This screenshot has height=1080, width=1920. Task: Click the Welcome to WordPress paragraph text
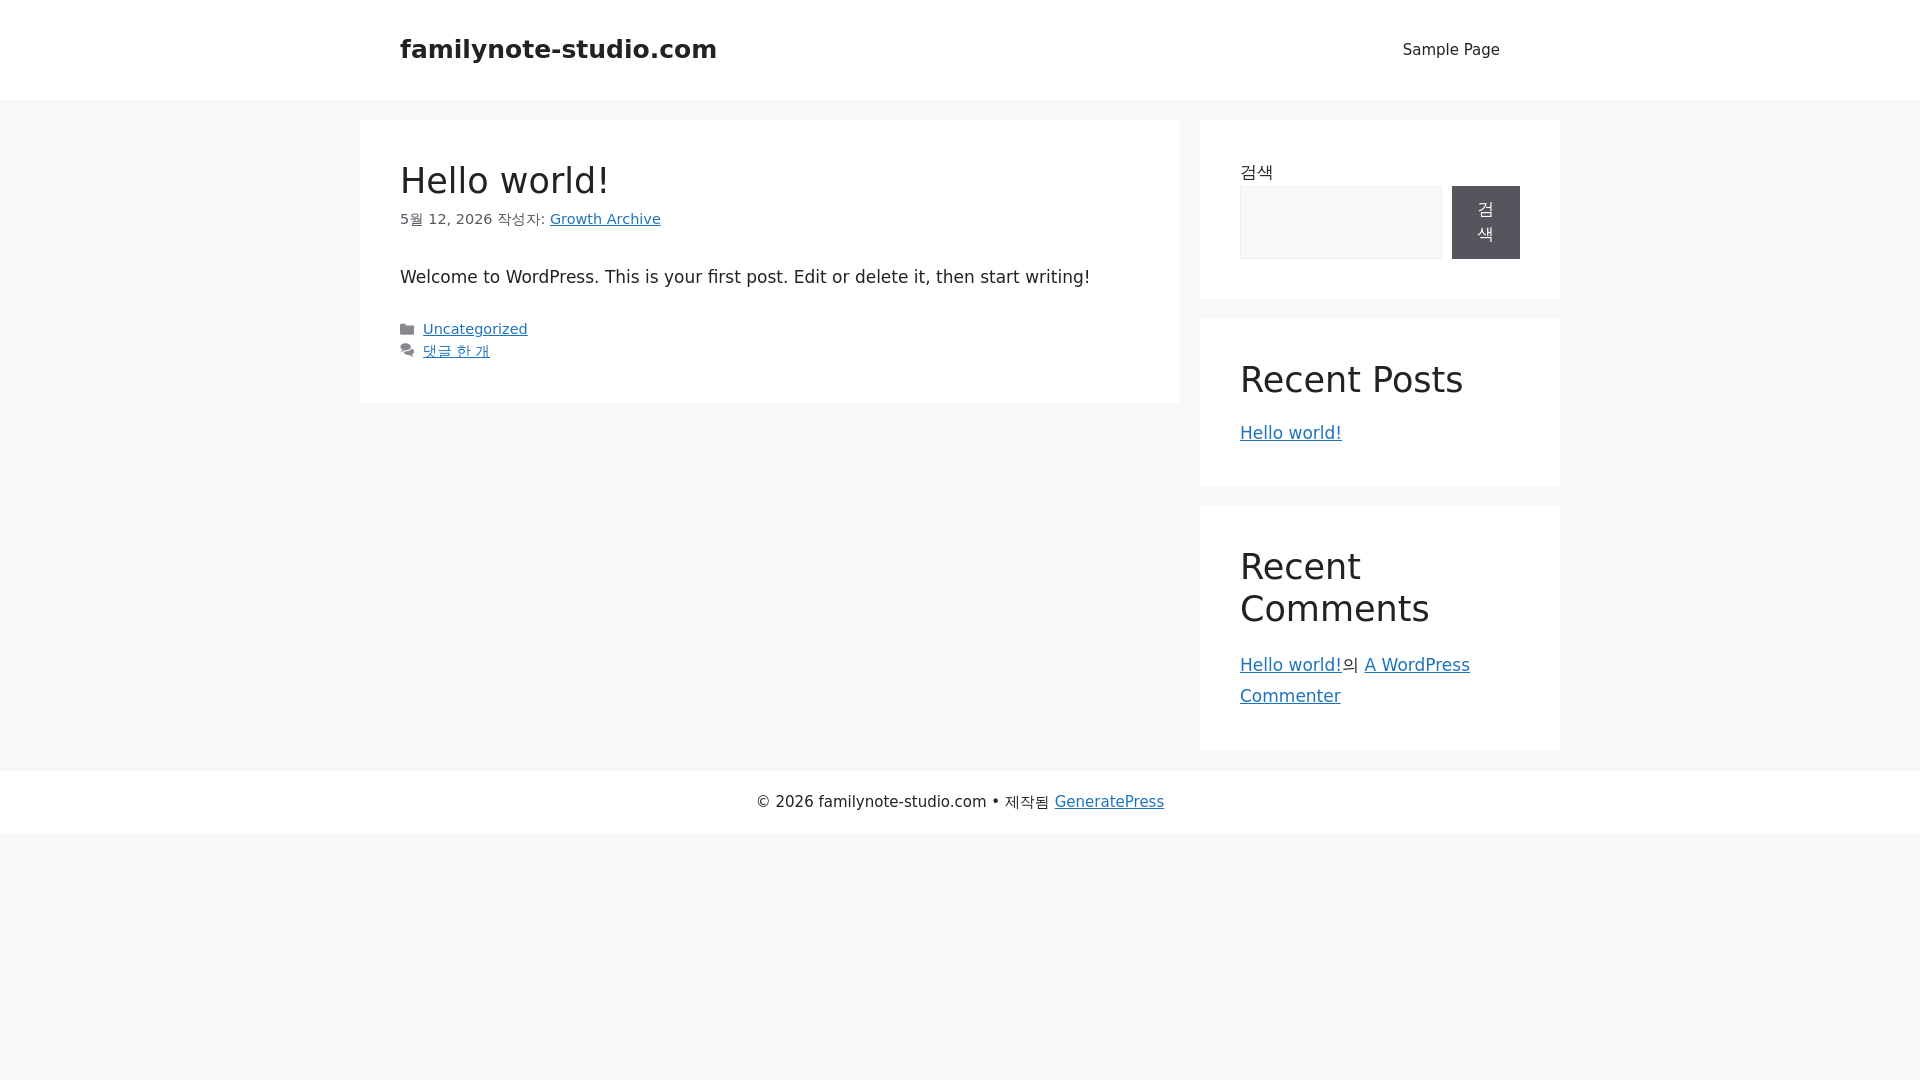click(745, 277)
